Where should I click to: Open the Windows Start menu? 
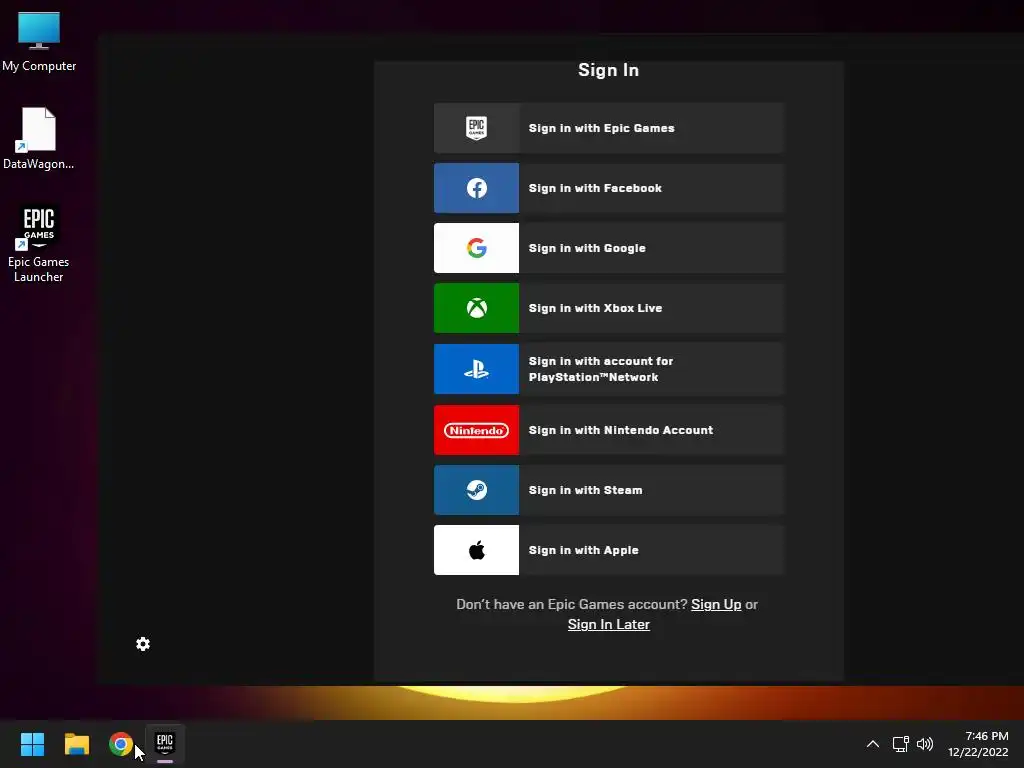(x=32, y=744)
